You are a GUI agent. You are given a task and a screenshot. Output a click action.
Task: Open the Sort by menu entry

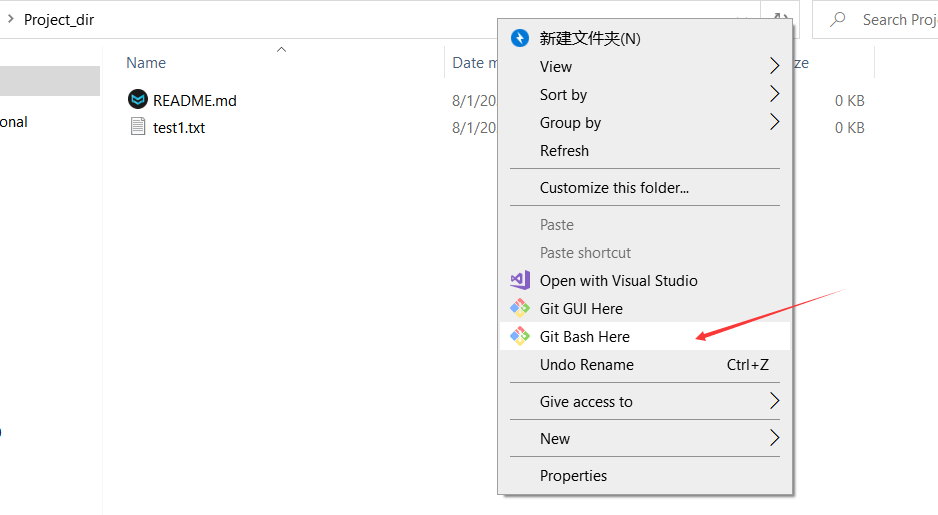point(645,95)
